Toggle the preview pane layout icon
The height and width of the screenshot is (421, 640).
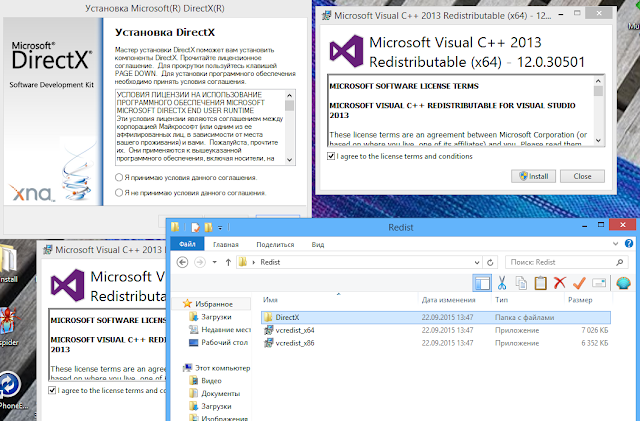(x=482, y=283)
